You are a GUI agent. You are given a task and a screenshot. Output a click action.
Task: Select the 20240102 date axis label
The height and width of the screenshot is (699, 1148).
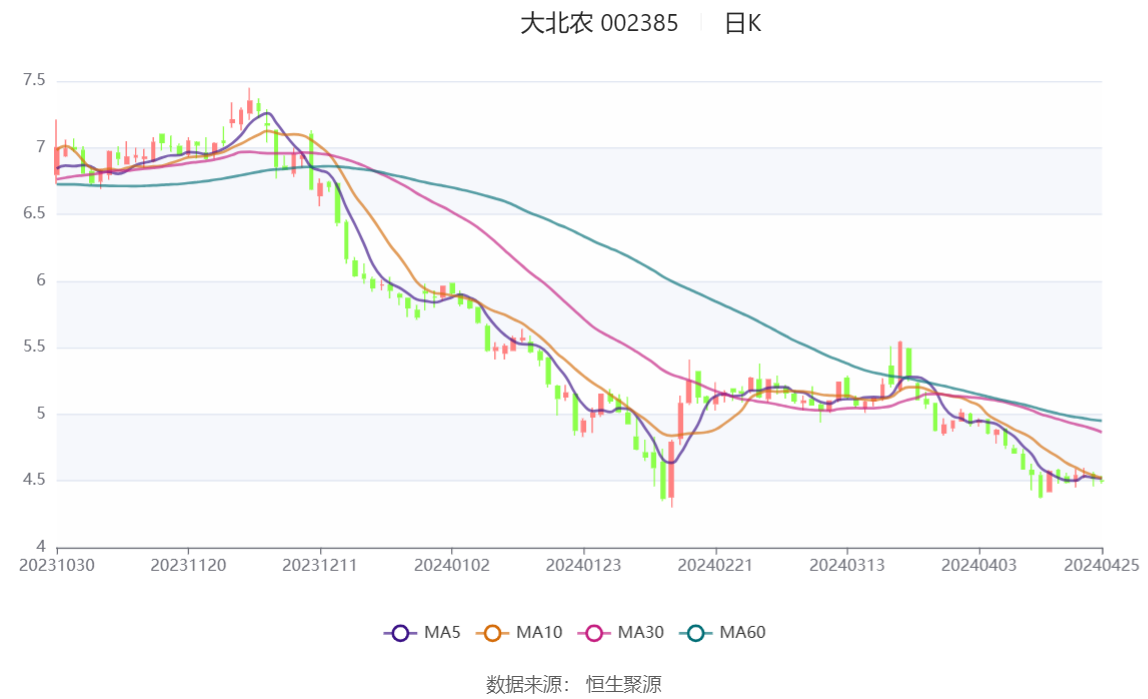[452, 566]
